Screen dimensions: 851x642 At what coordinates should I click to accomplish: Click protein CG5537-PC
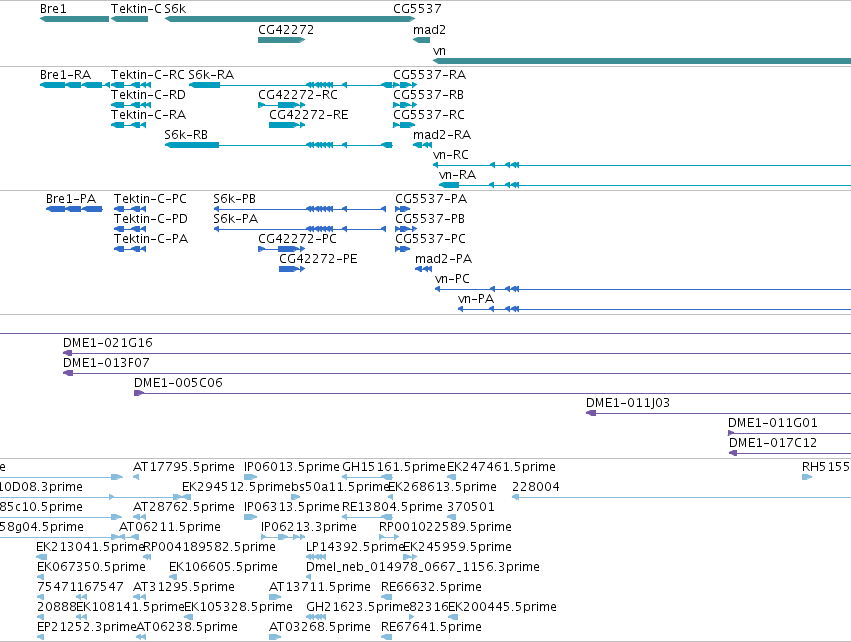(x=402, y=249)
